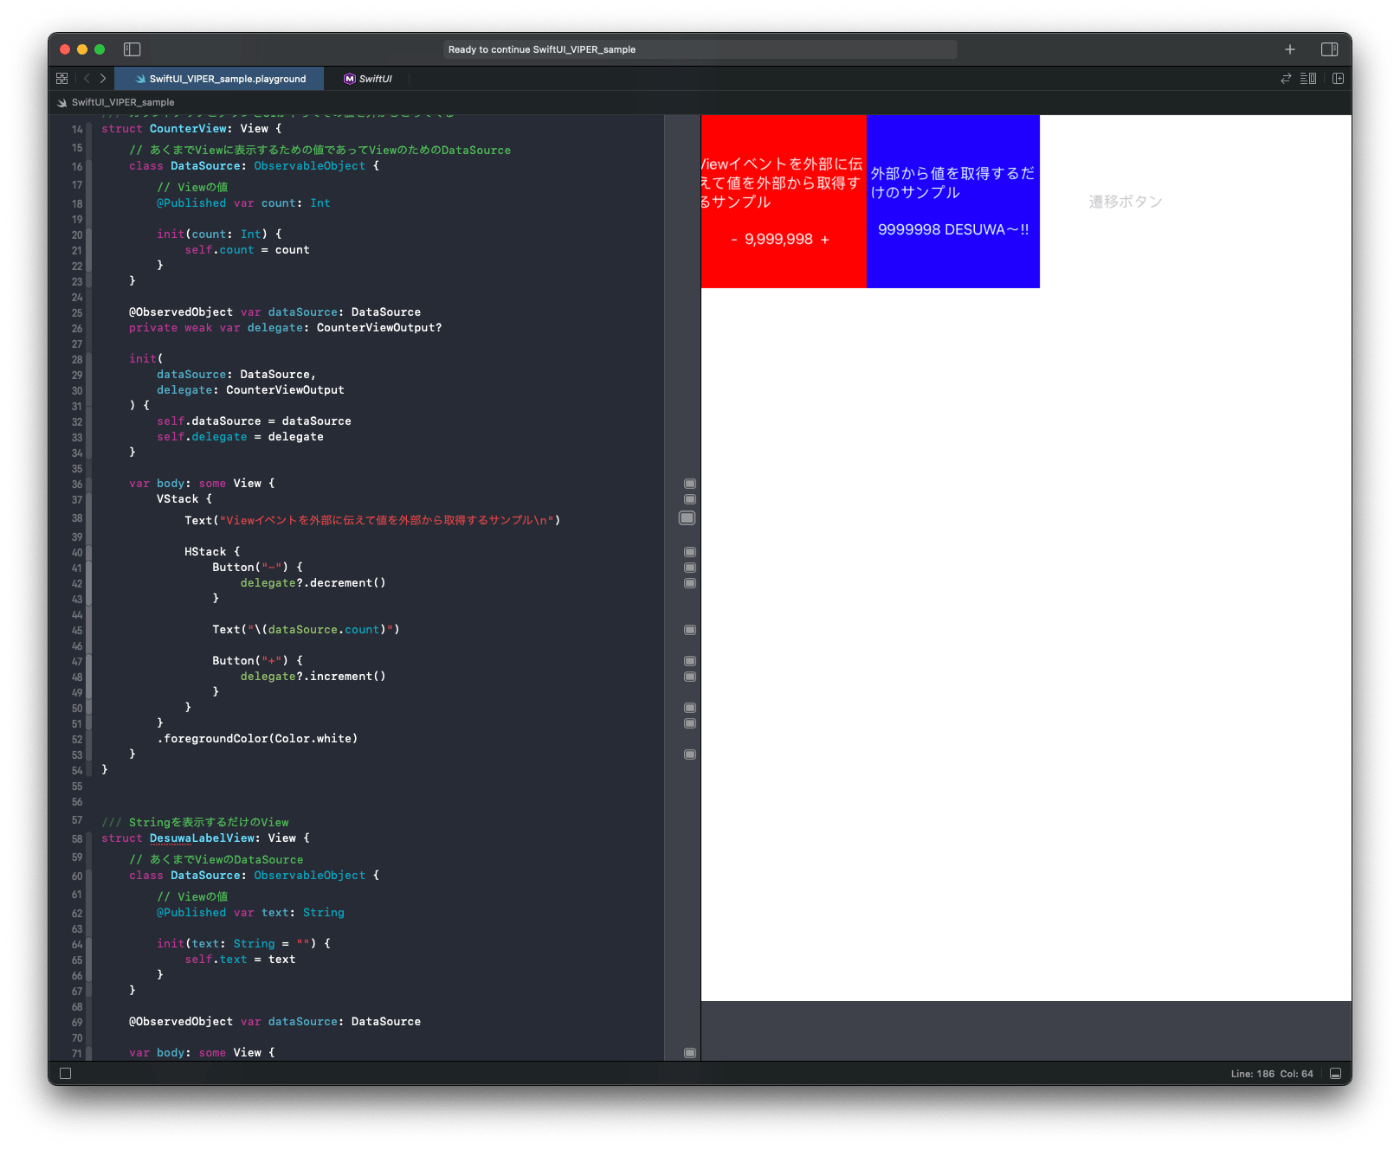
Task: Tap the plus button in live view
Action: 825,240
